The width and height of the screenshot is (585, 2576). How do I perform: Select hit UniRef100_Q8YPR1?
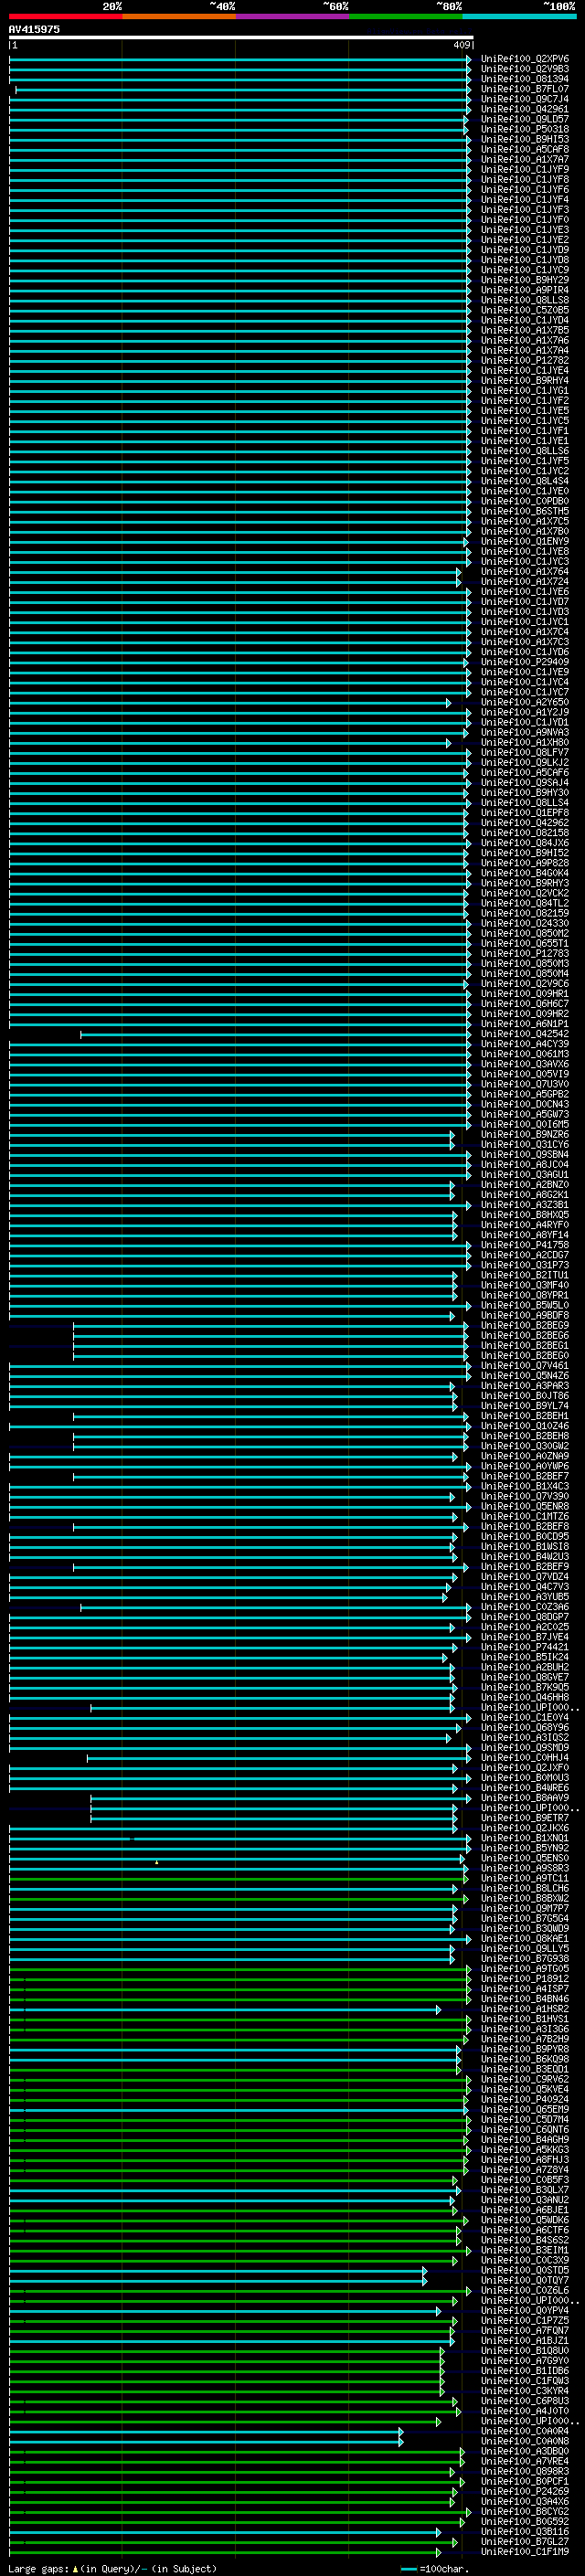(525, 1296)
